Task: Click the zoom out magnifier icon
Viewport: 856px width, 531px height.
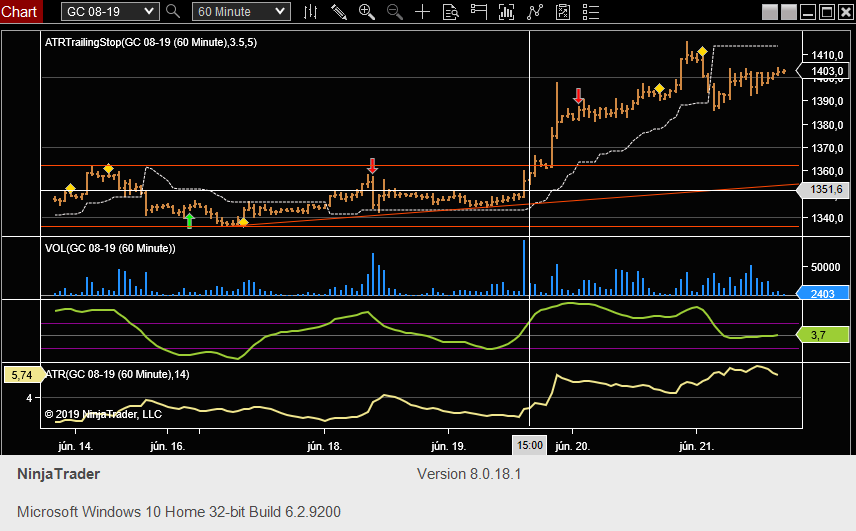Action: (395, 12)
